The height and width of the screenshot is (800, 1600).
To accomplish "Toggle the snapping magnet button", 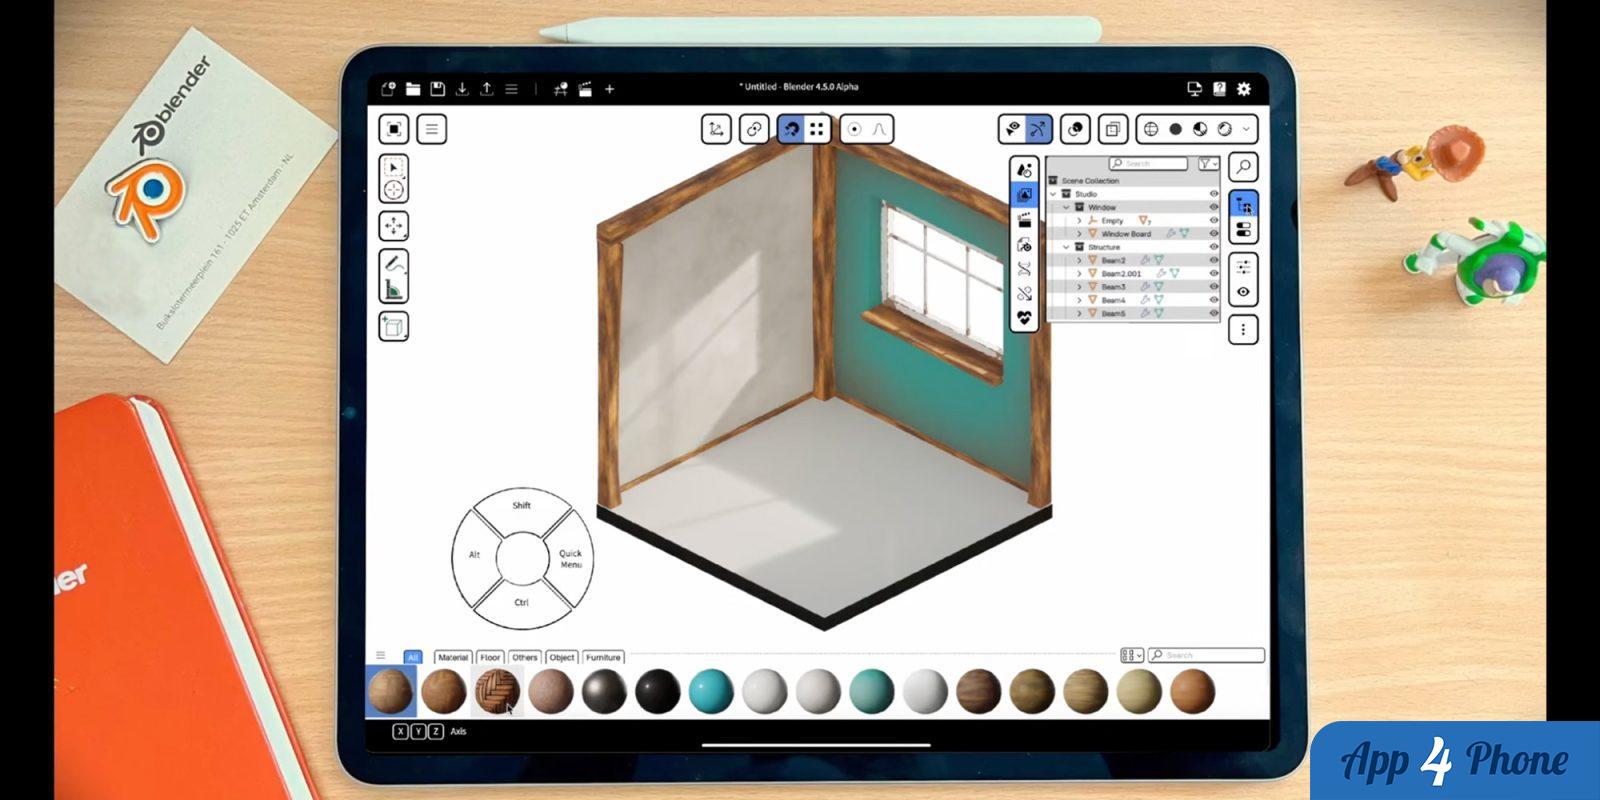I will coord(791,129).
